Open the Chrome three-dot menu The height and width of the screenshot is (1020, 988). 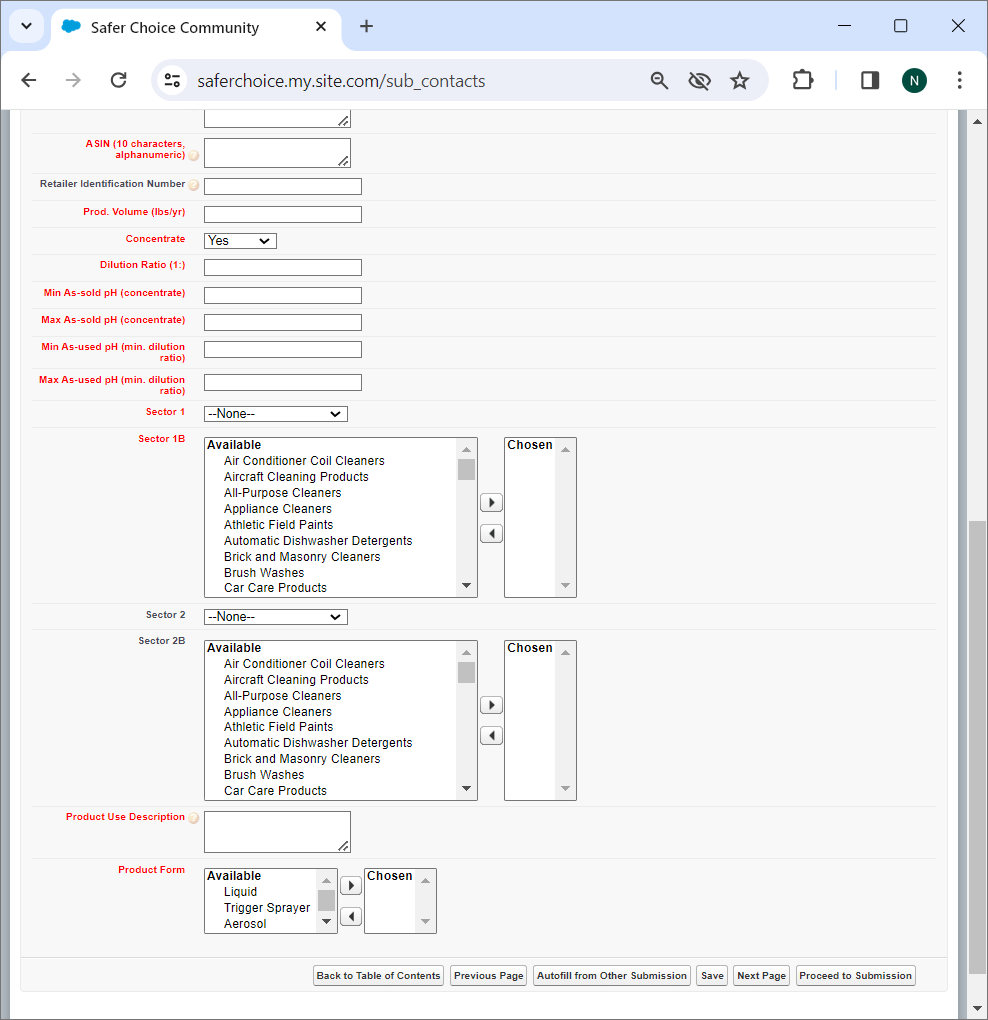pos(959,81)
